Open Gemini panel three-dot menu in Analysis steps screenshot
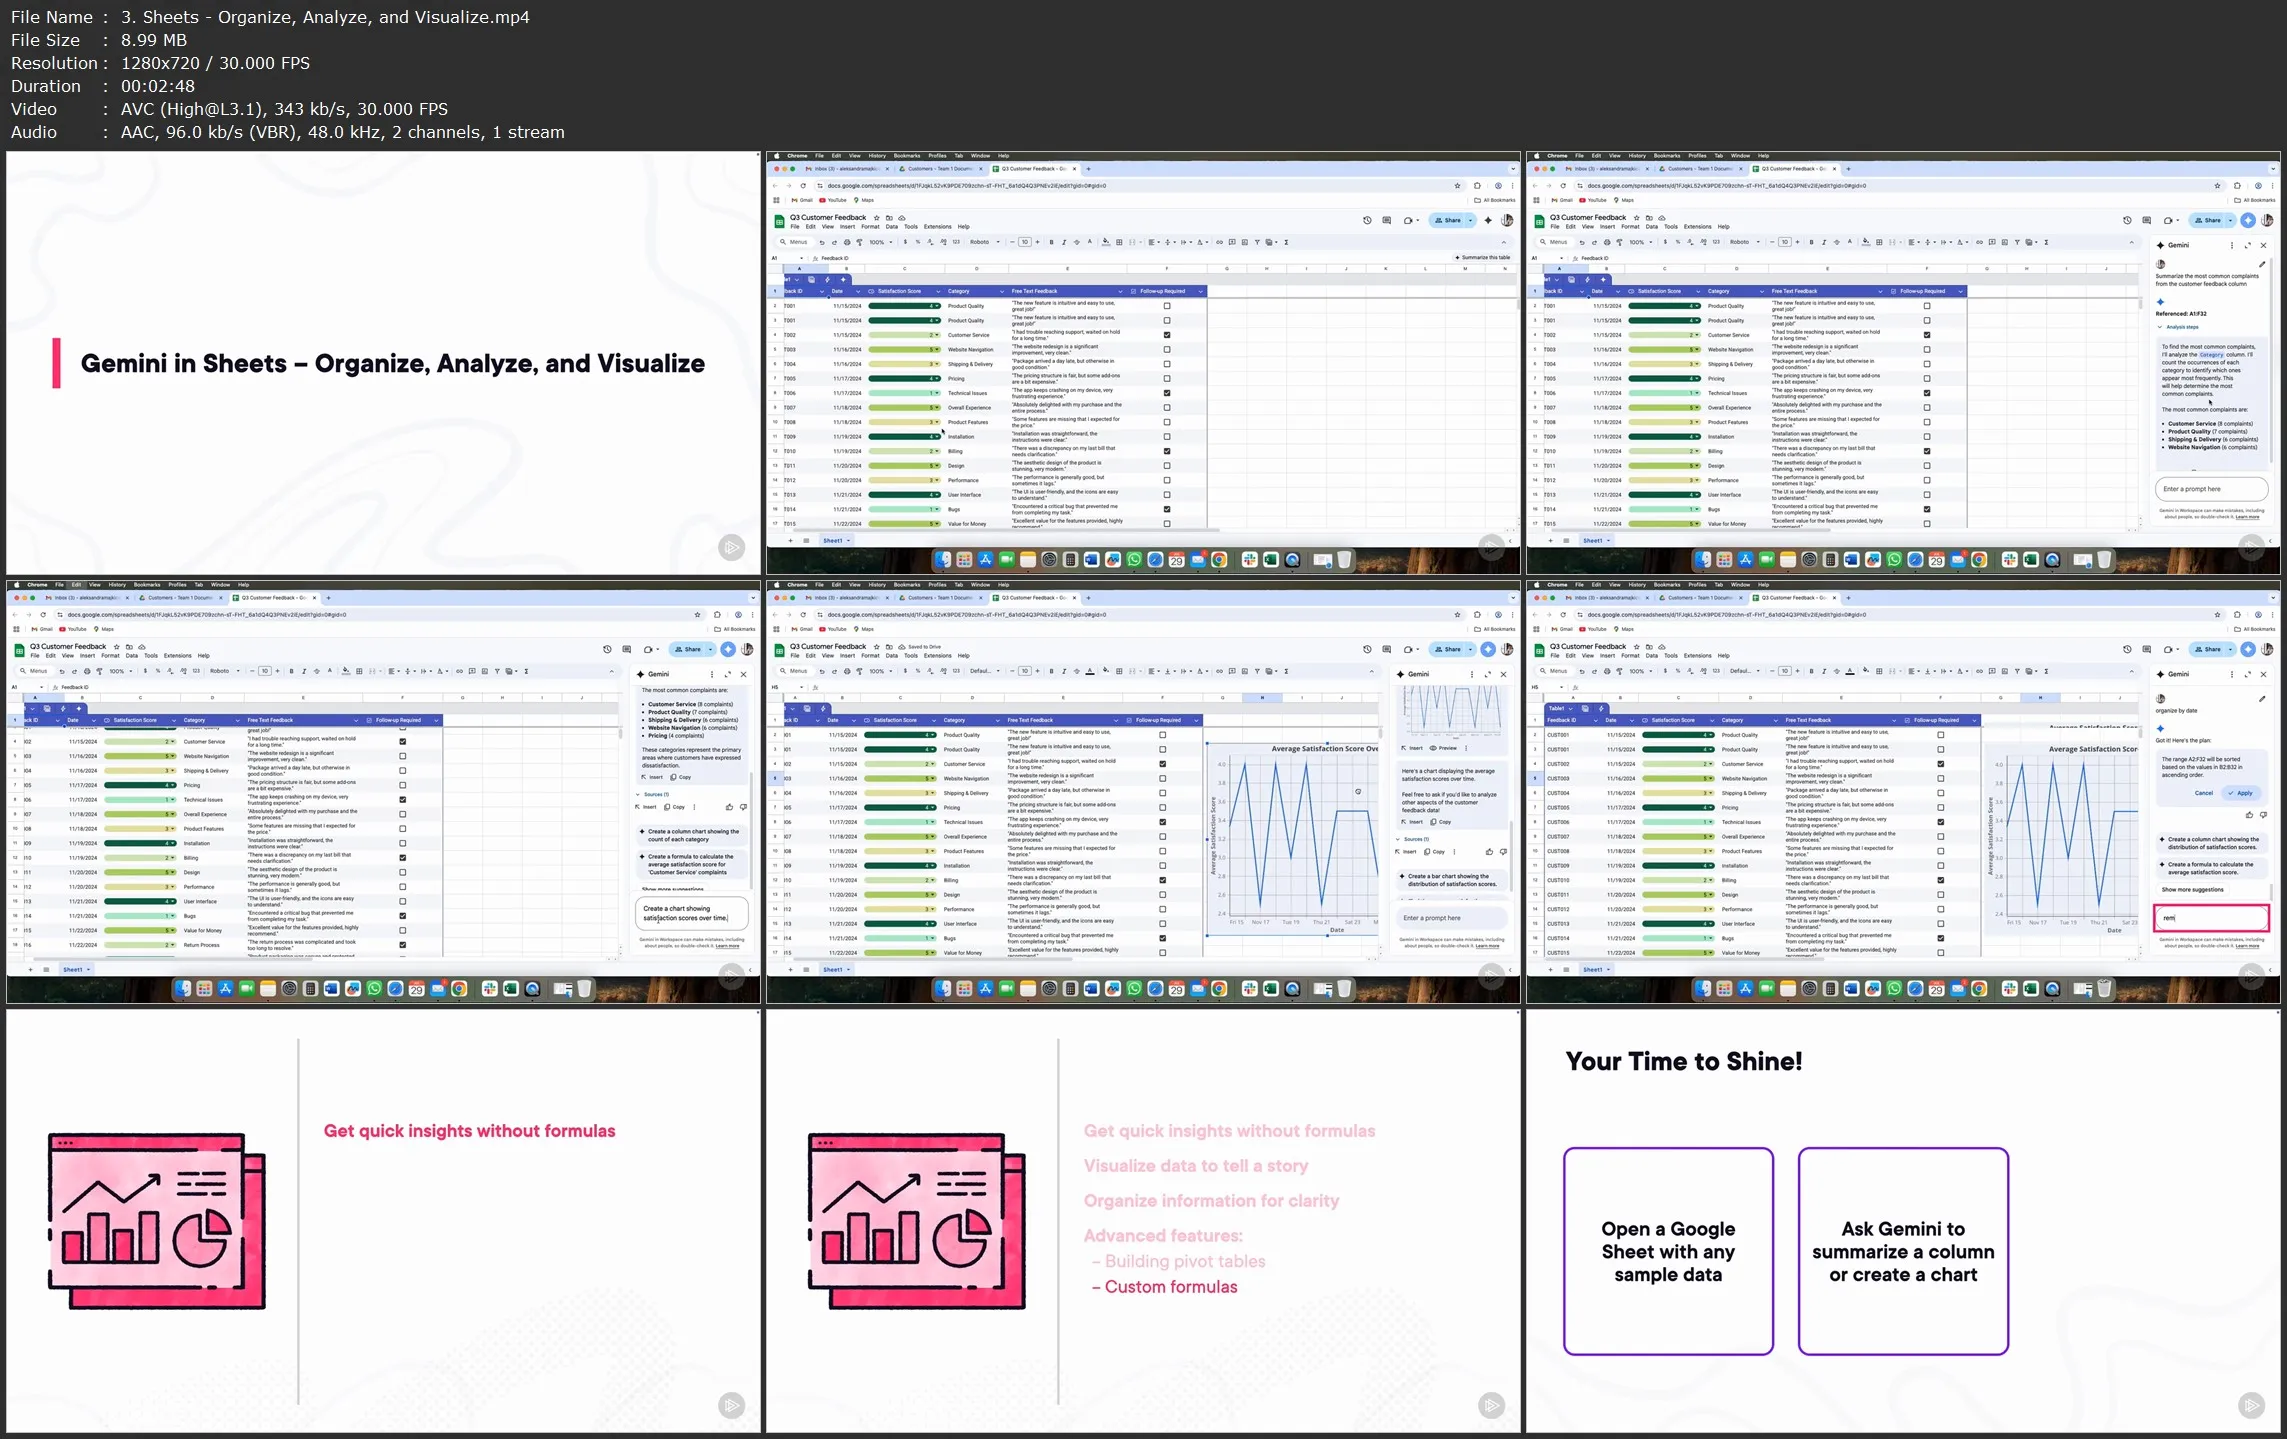 2232,245
